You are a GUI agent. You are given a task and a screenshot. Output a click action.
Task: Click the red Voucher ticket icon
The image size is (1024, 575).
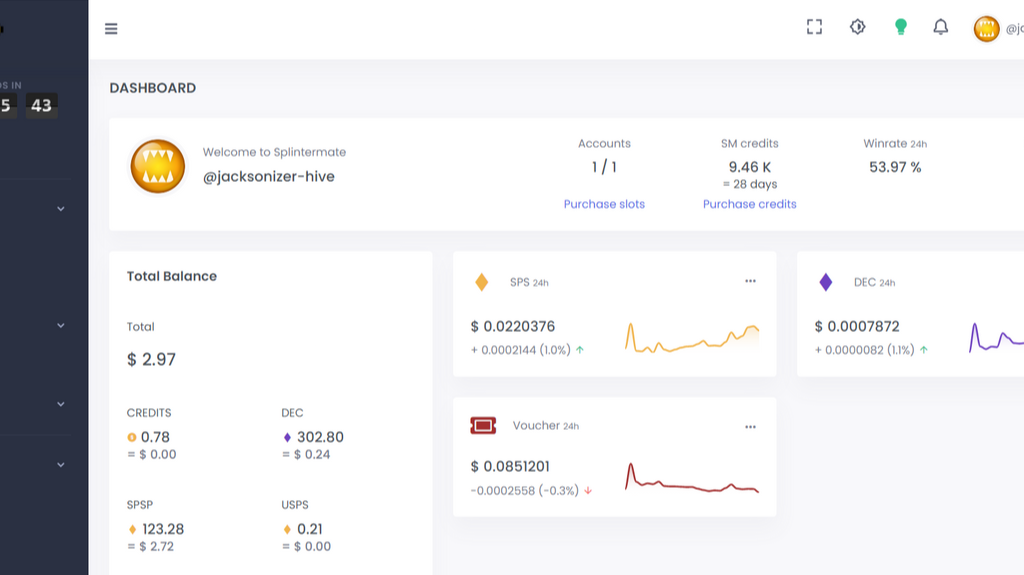(x=483, y=426)
